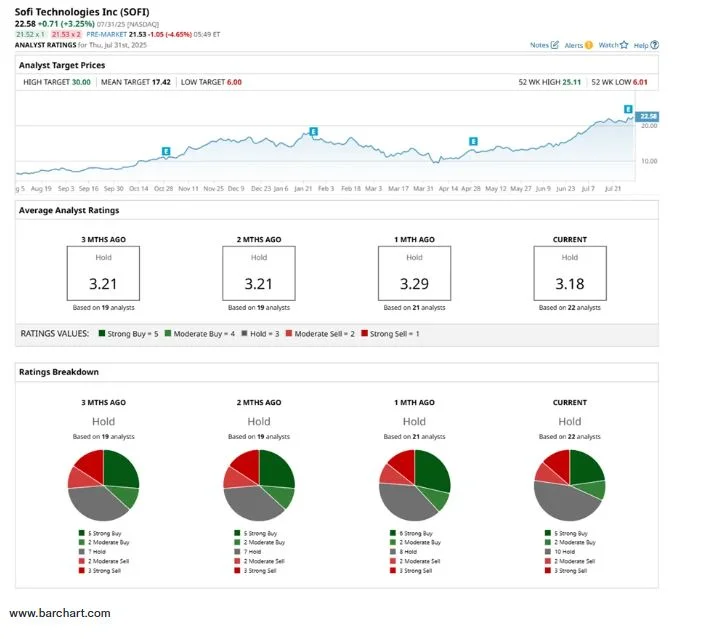Click the earnings E marker near Apr 28
Image resolution: width=714 pixels, height=639 pixels.
473,142
